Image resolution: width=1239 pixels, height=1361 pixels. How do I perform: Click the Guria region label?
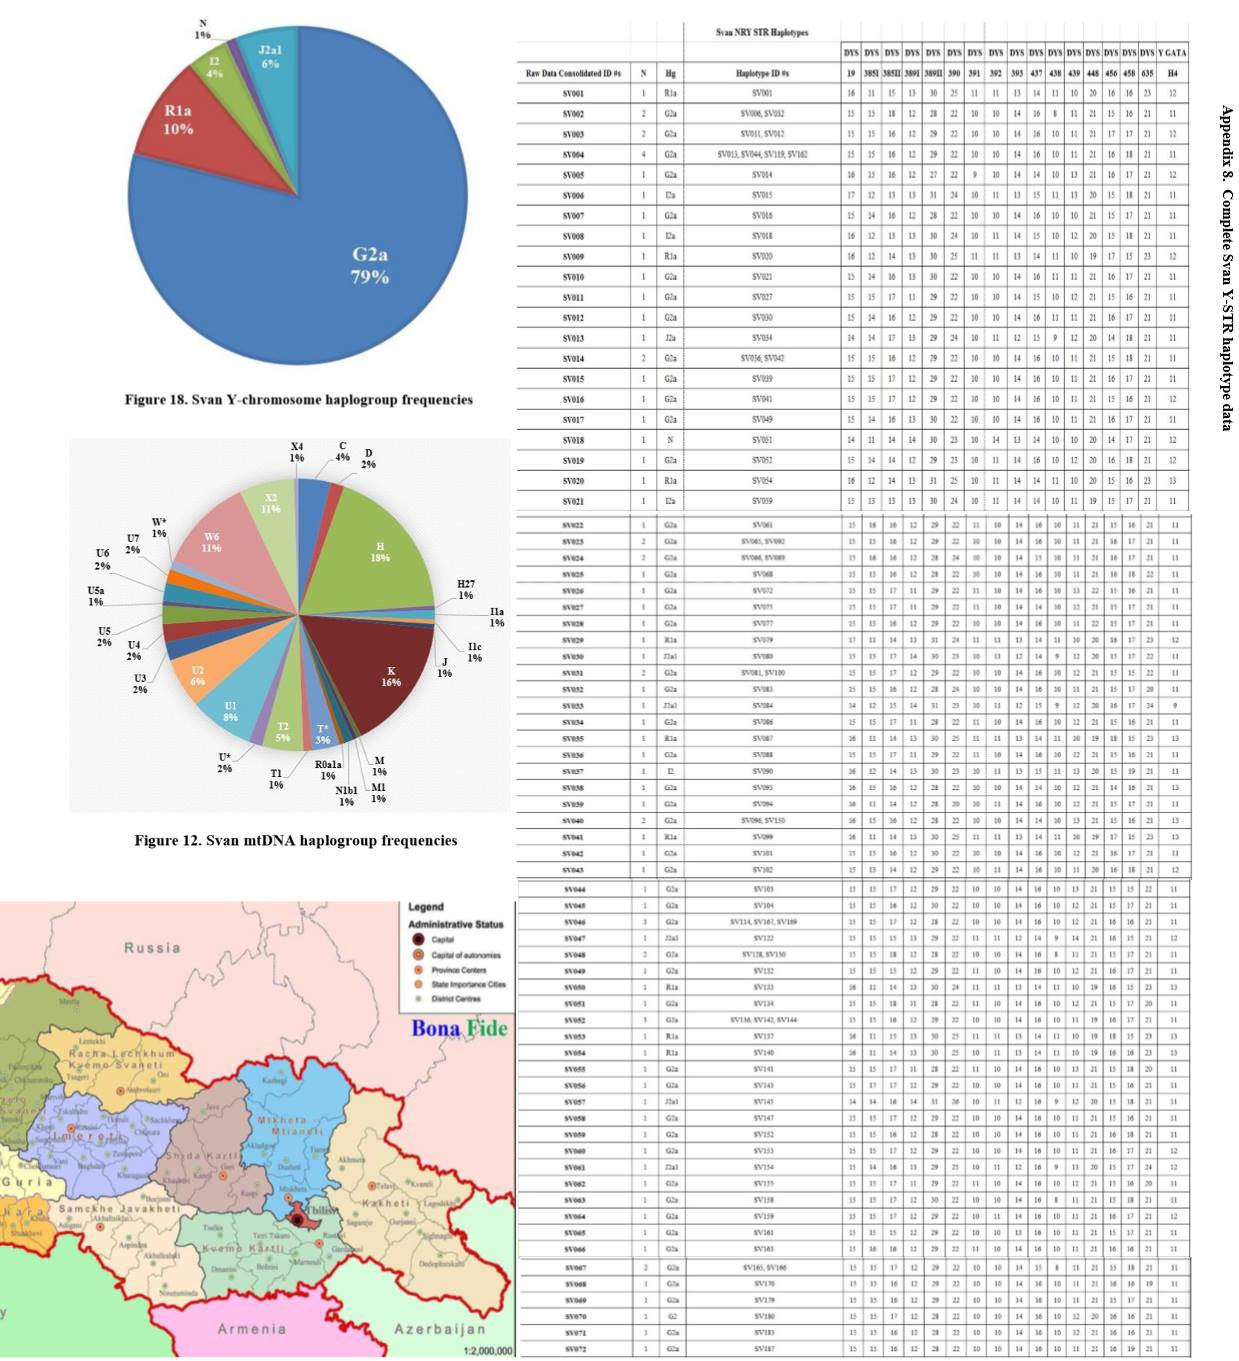click(27, 1182)
